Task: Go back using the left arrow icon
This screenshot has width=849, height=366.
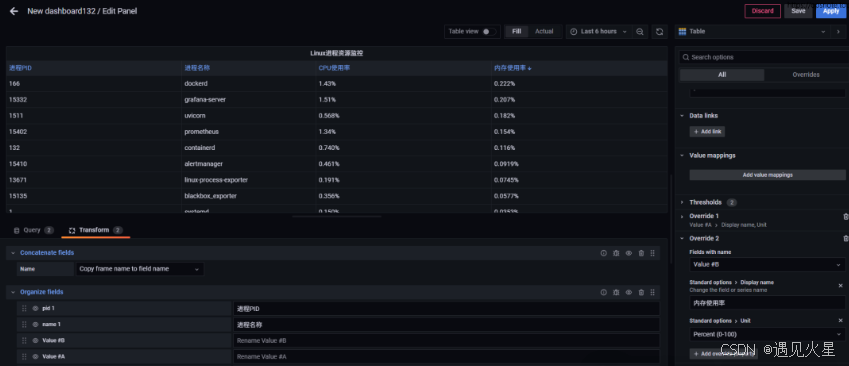Action: pyautogui.click(x=14, y=11)
